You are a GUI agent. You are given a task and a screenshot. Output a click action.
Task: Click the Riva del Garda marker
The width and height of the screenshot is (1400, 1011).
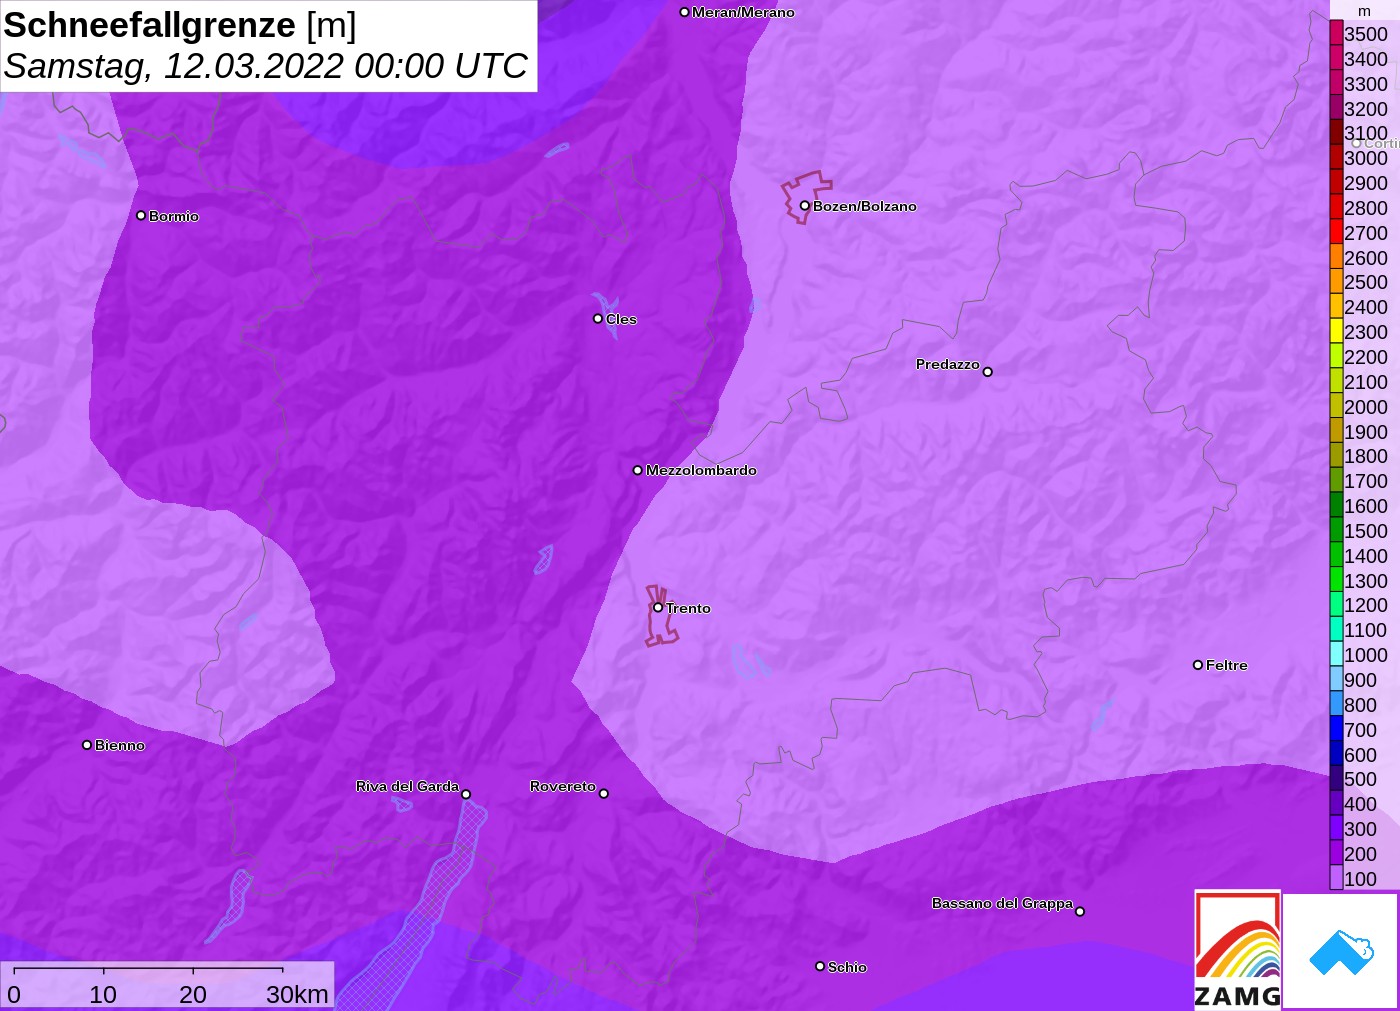point(466,794)
